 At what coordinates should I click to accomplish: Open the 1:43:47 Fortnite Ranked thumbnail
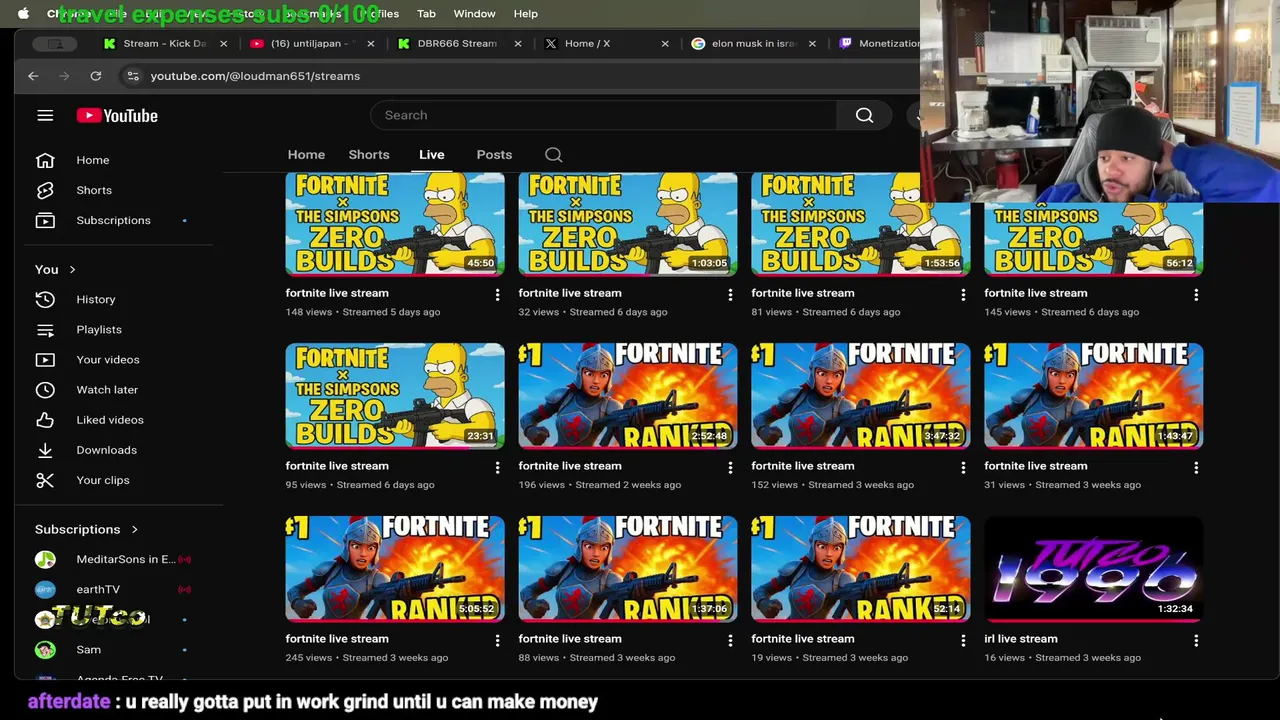[1094, 396]
